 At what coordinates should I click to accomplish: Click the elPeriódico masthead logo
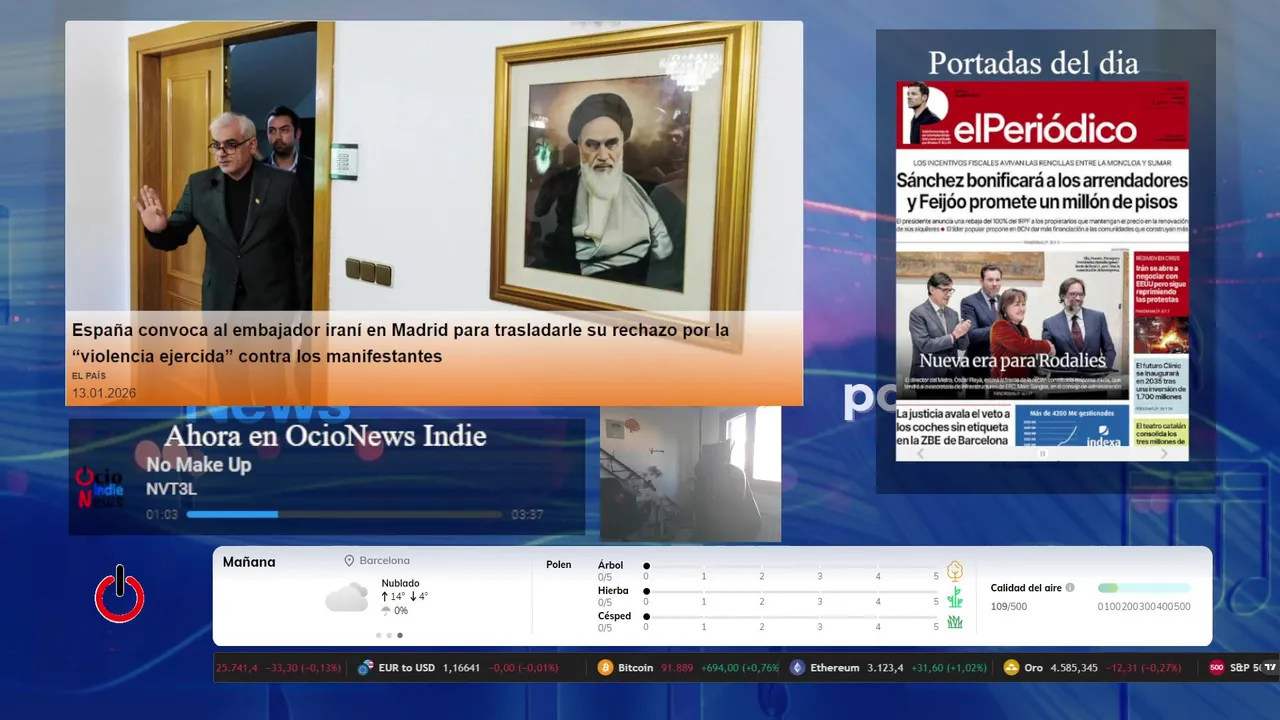[x=1045, y=128]
